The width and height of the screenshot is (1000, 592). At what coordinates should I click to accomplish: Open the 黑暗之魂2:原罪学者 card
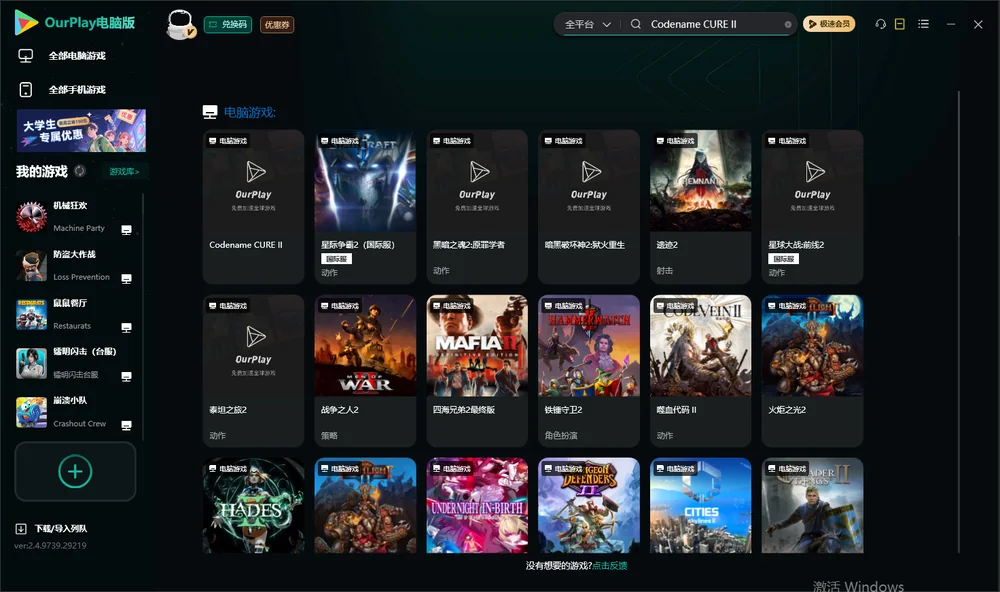click(477, 207)
